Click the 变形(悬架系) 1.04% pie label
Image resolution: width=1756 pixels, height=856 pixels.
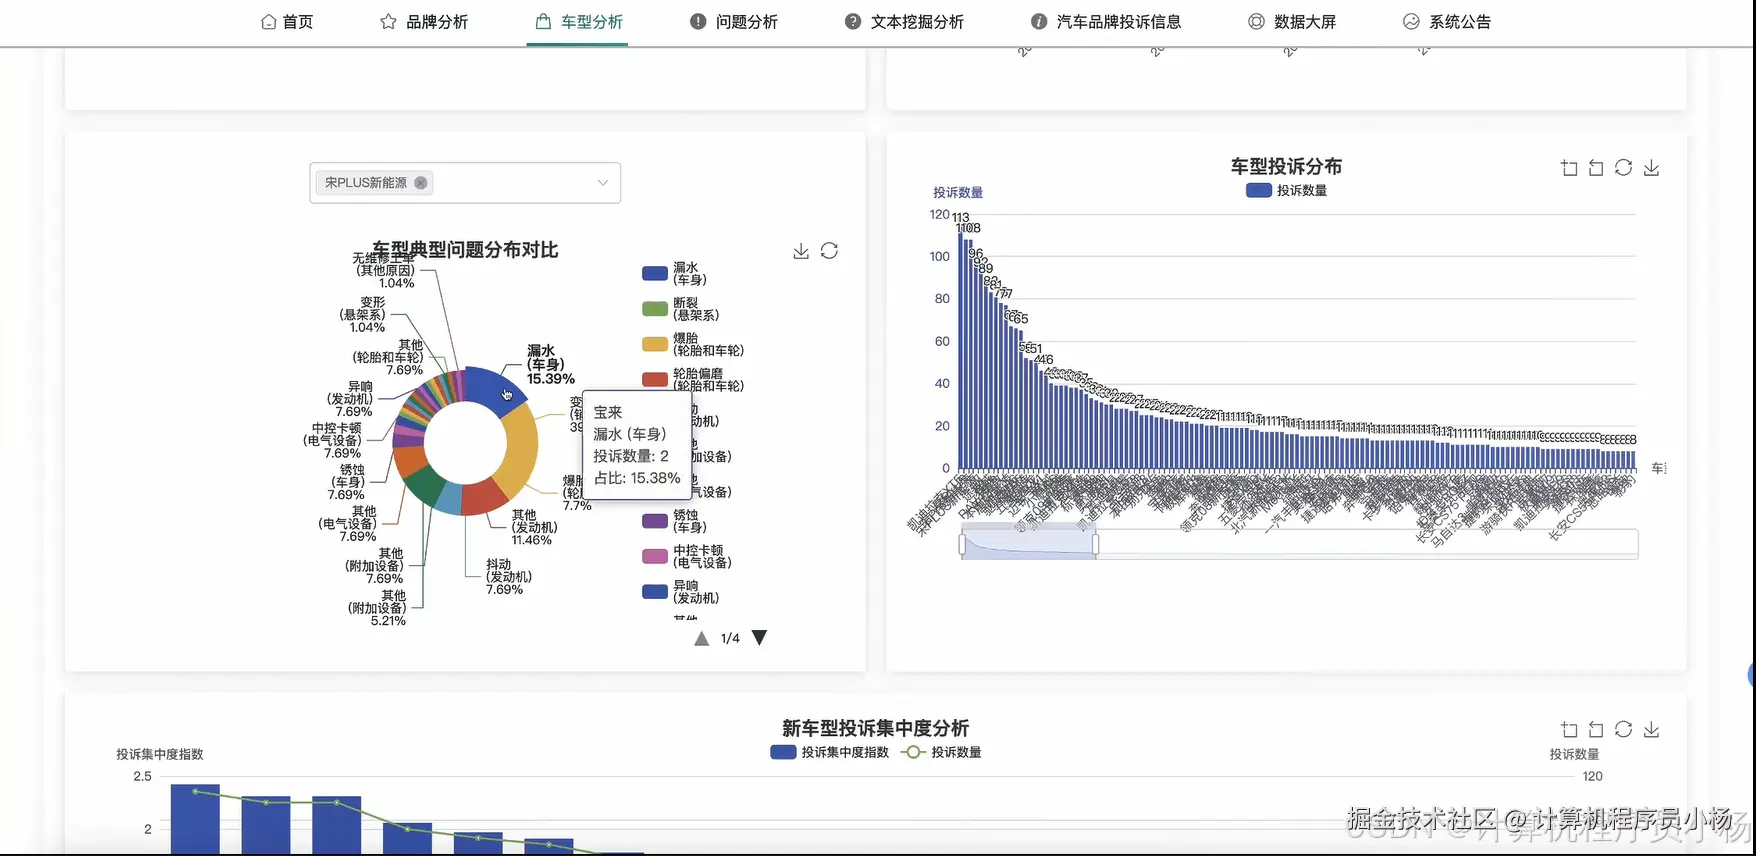click(x=362, y=314)
